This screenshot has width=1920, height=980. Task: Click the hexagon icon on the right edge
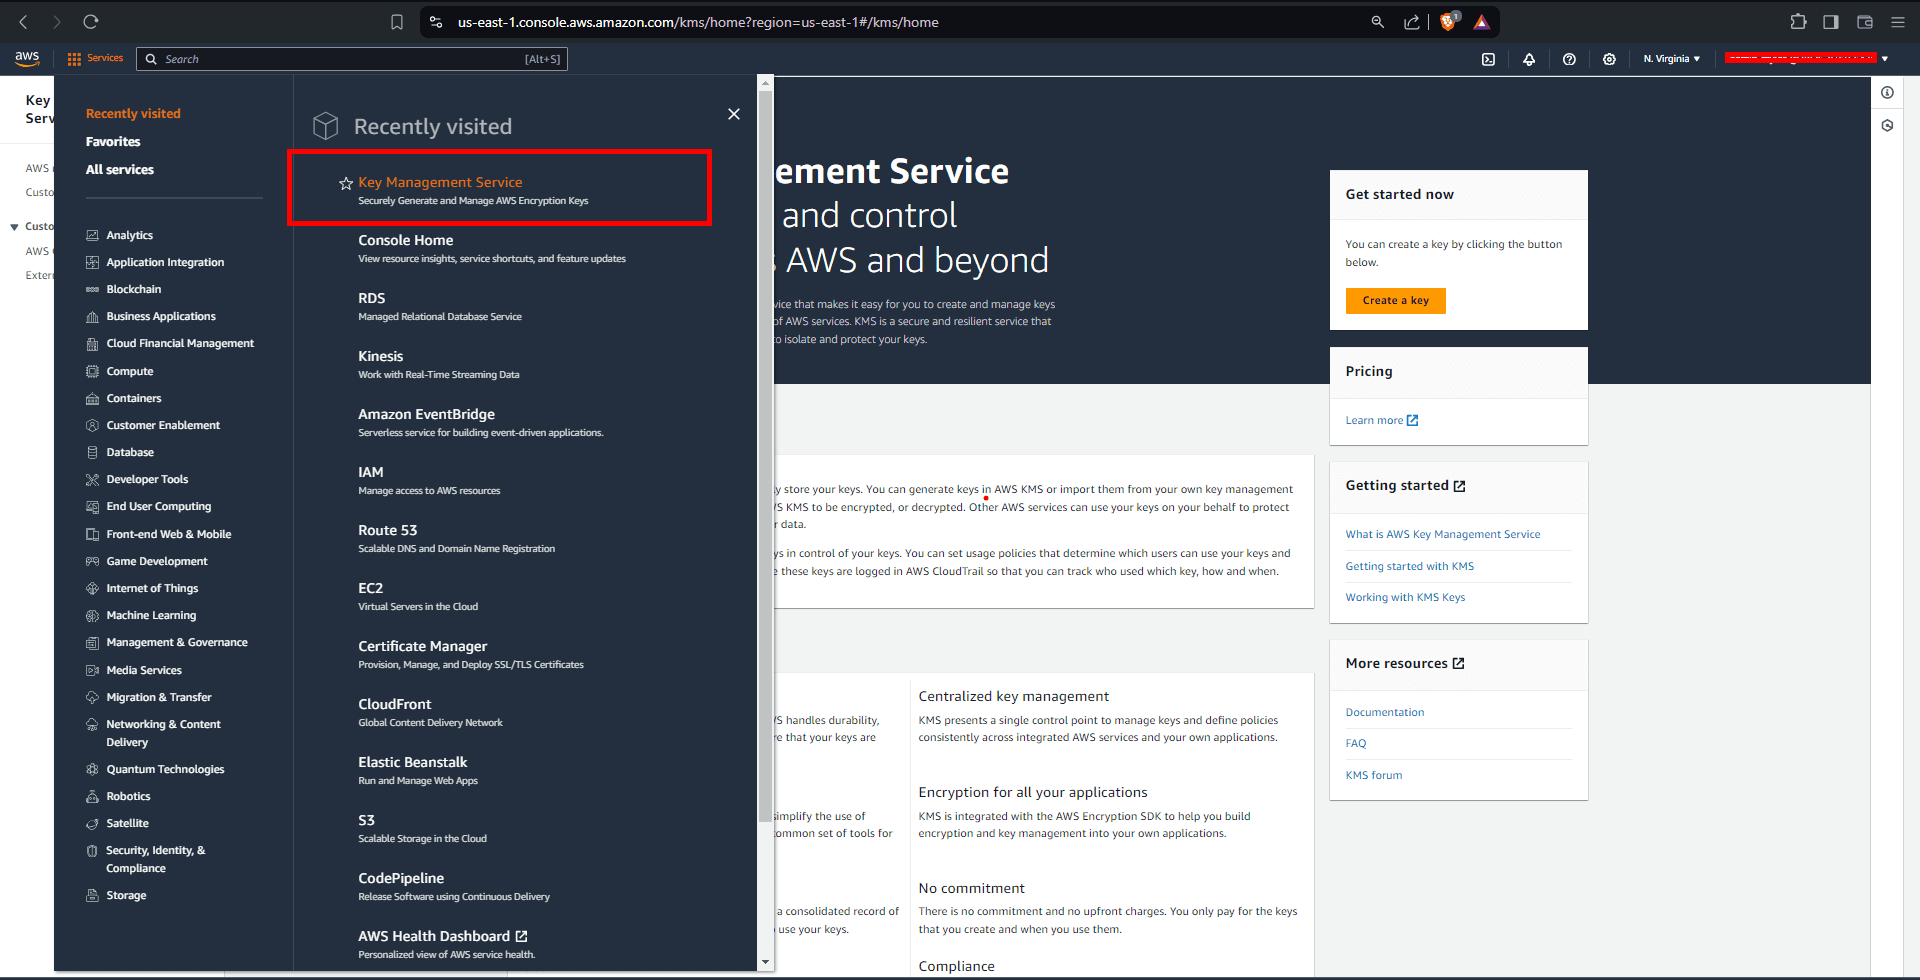pyautogui.click(x=1887, y=126)
